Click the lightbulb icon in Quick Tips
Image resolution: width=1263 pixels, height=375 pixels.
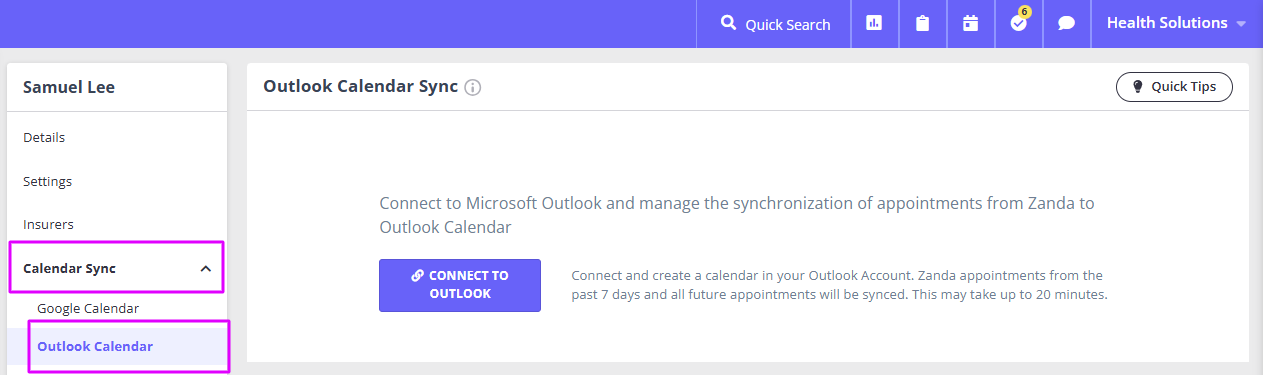pyautogui.click(x=1137, y=87)
